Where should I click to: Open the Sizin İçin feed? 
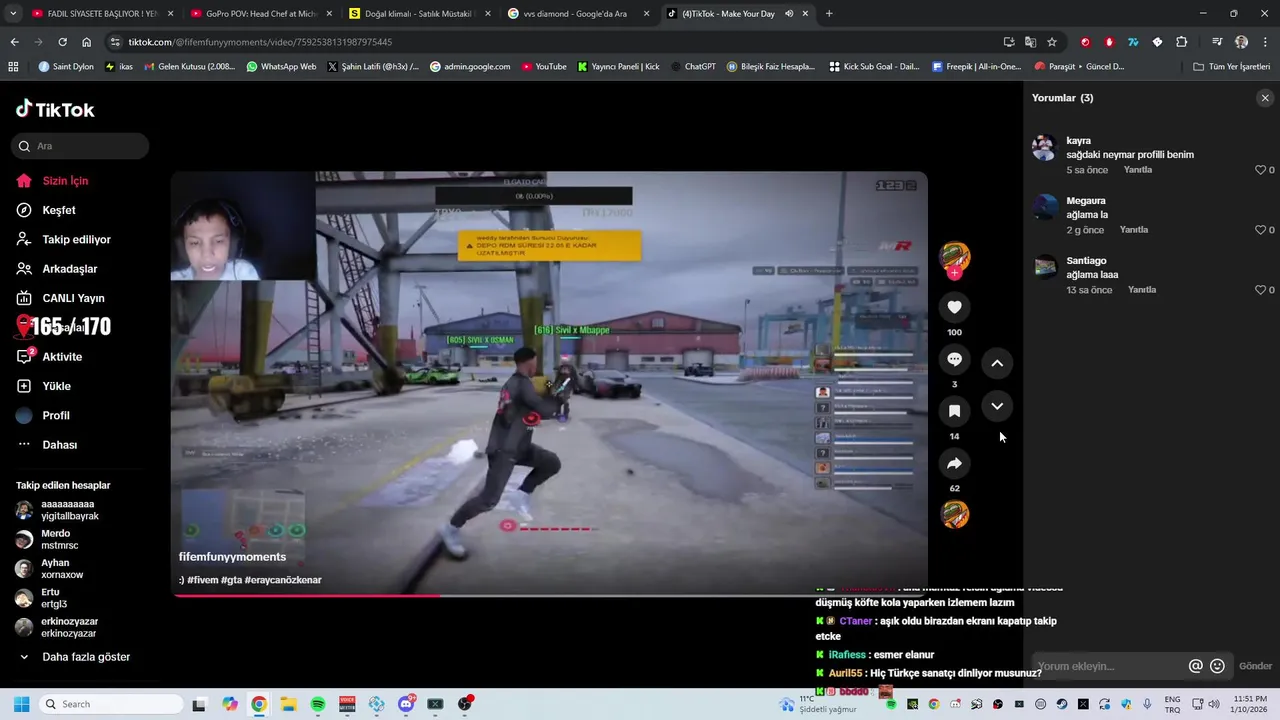(x=65, y=181)
